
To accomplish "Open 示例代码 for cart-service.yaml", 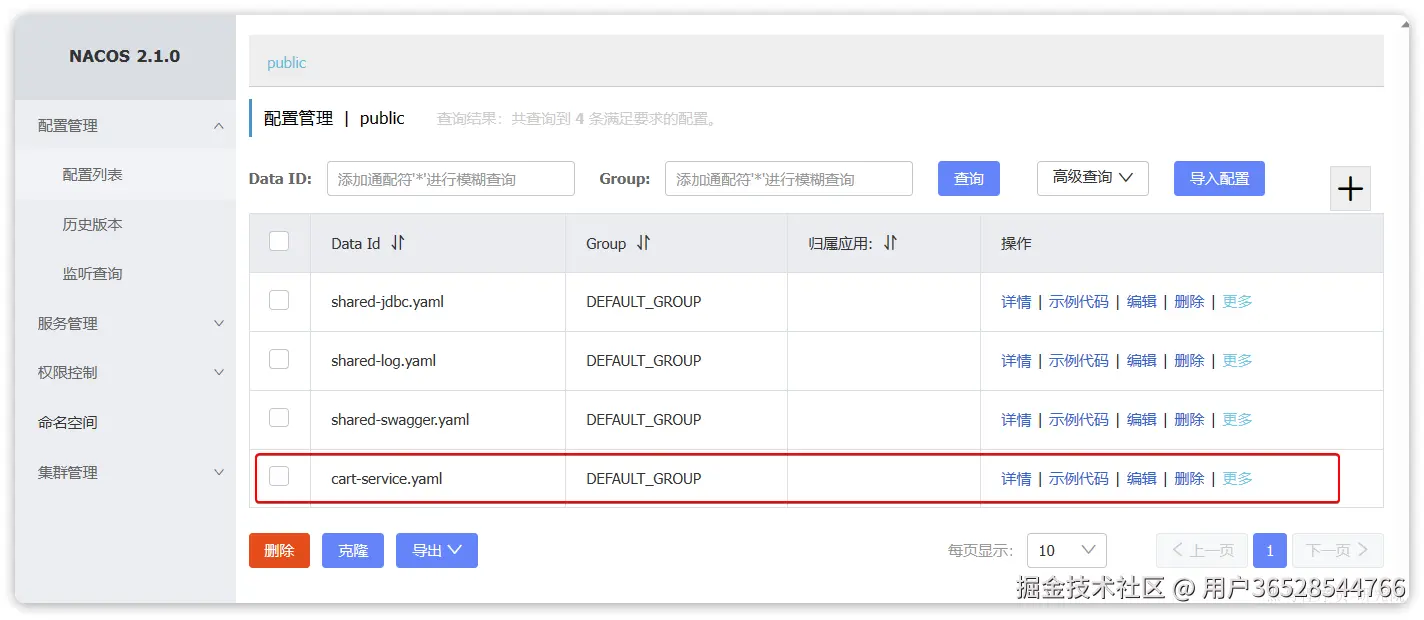I will point(1079,479).
